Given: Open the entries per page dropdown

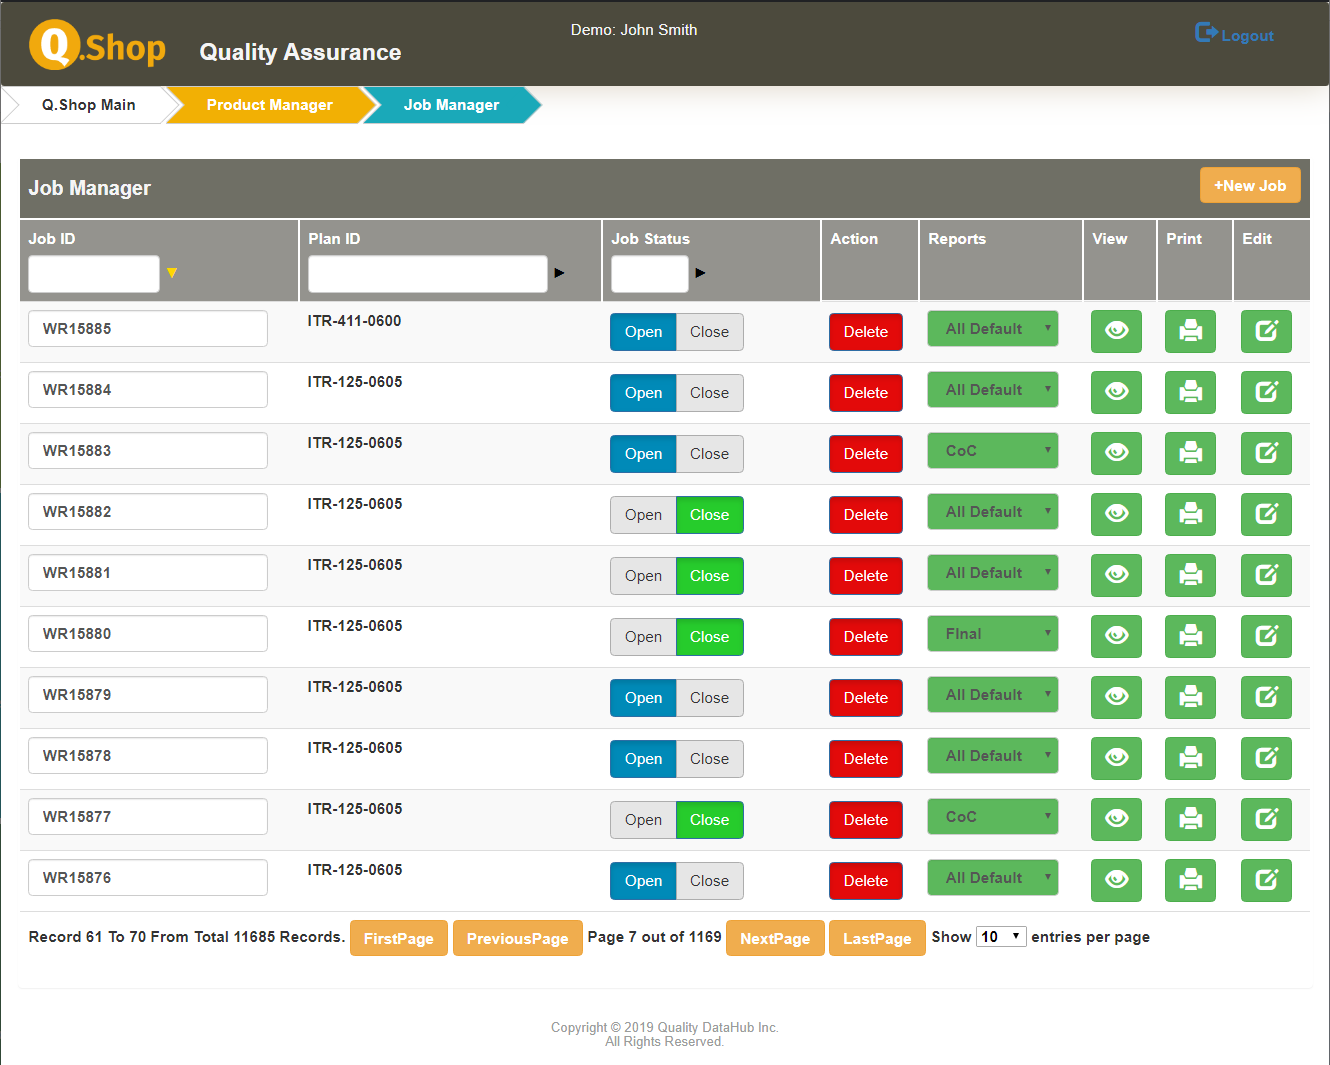Looking at the screenshot, I should tap(1000, 937).
